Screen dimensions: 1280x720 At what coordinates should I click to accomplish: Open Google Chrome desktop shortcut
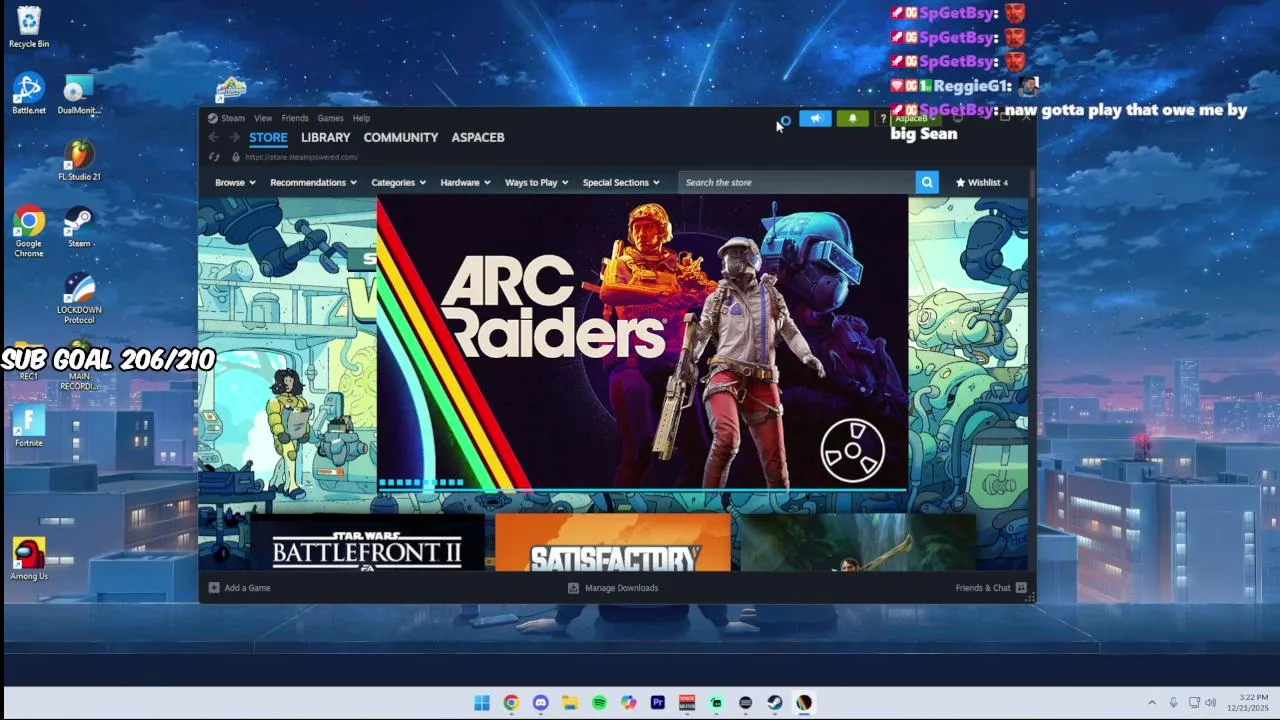click(x=29, y=231)
